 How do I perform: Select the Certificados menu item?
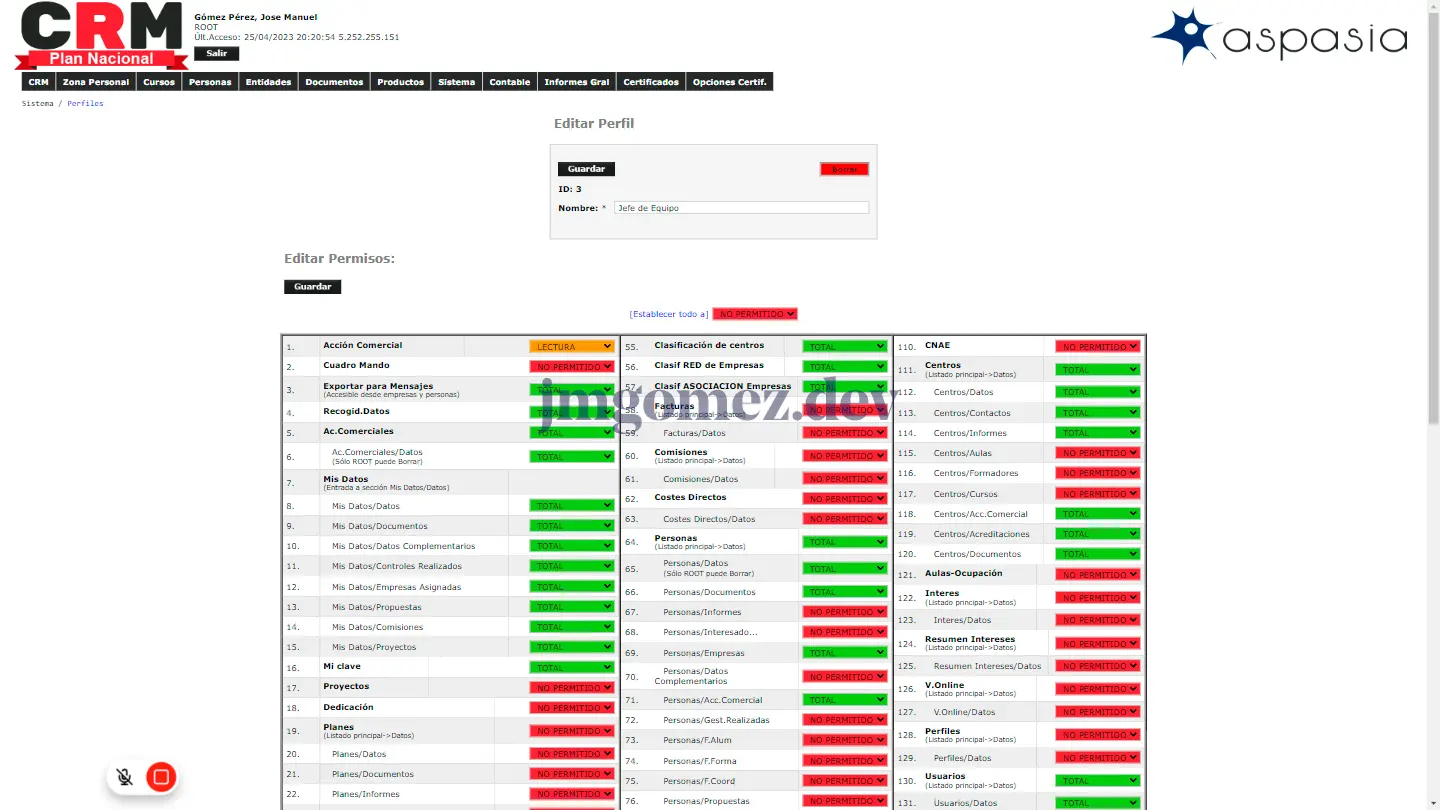click(651, 82)
